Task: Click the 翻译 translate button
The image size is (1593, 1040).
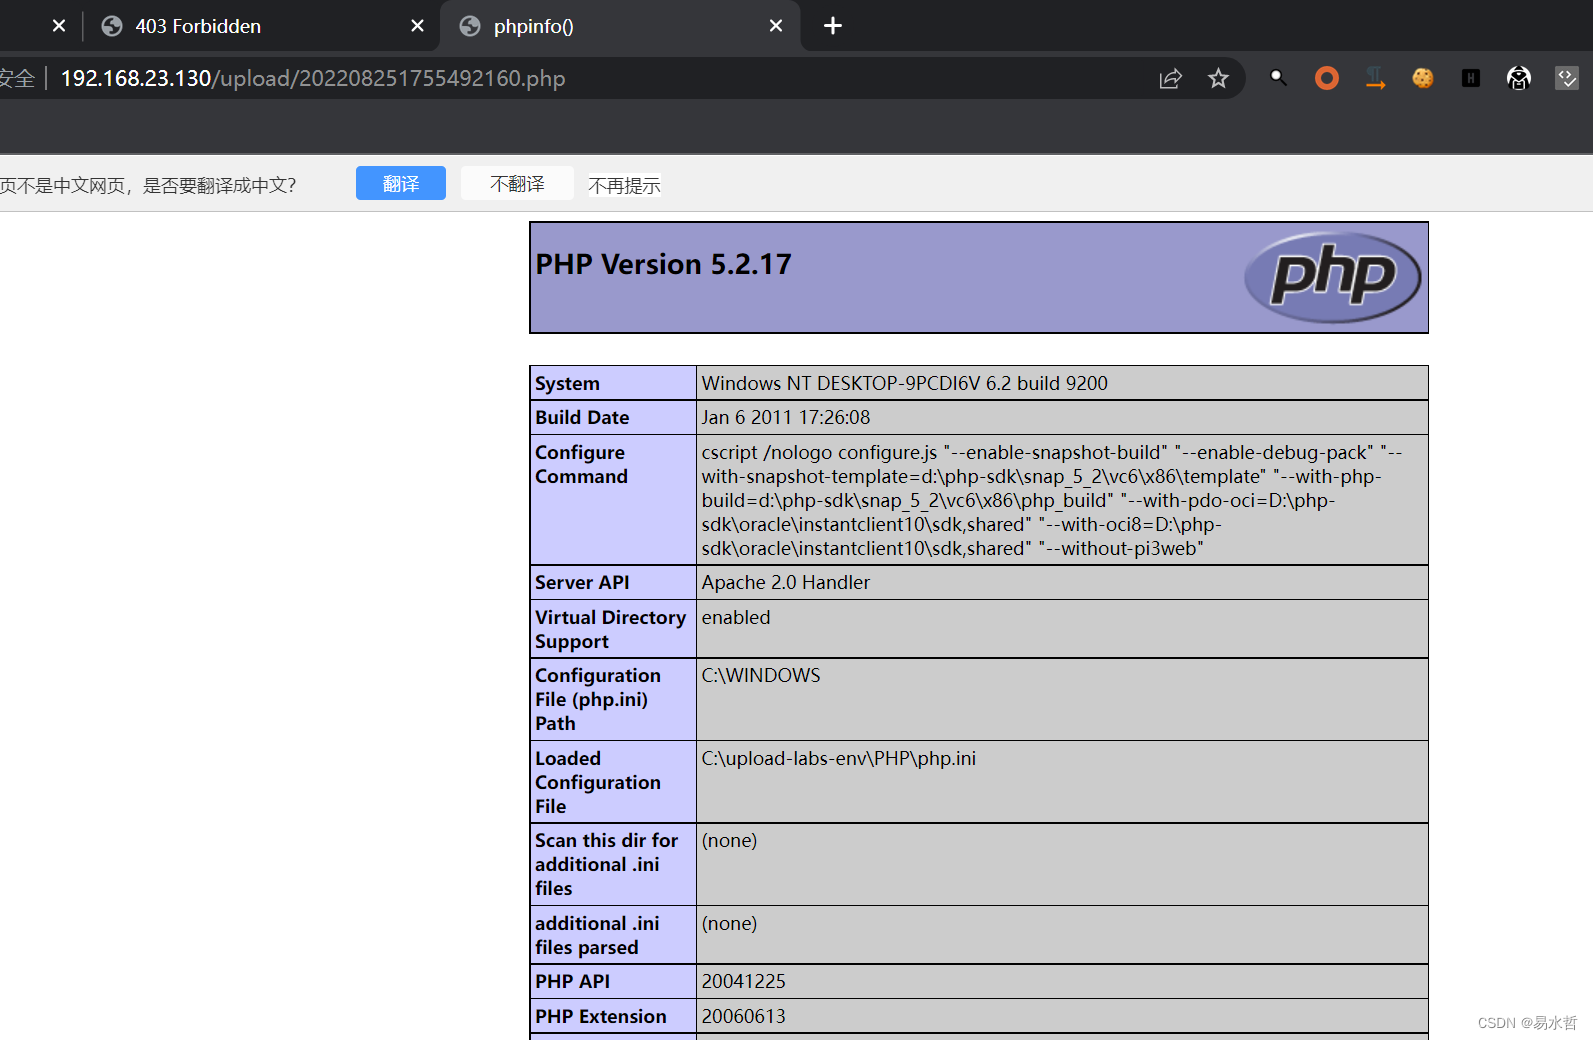Action: click(401, 183)
